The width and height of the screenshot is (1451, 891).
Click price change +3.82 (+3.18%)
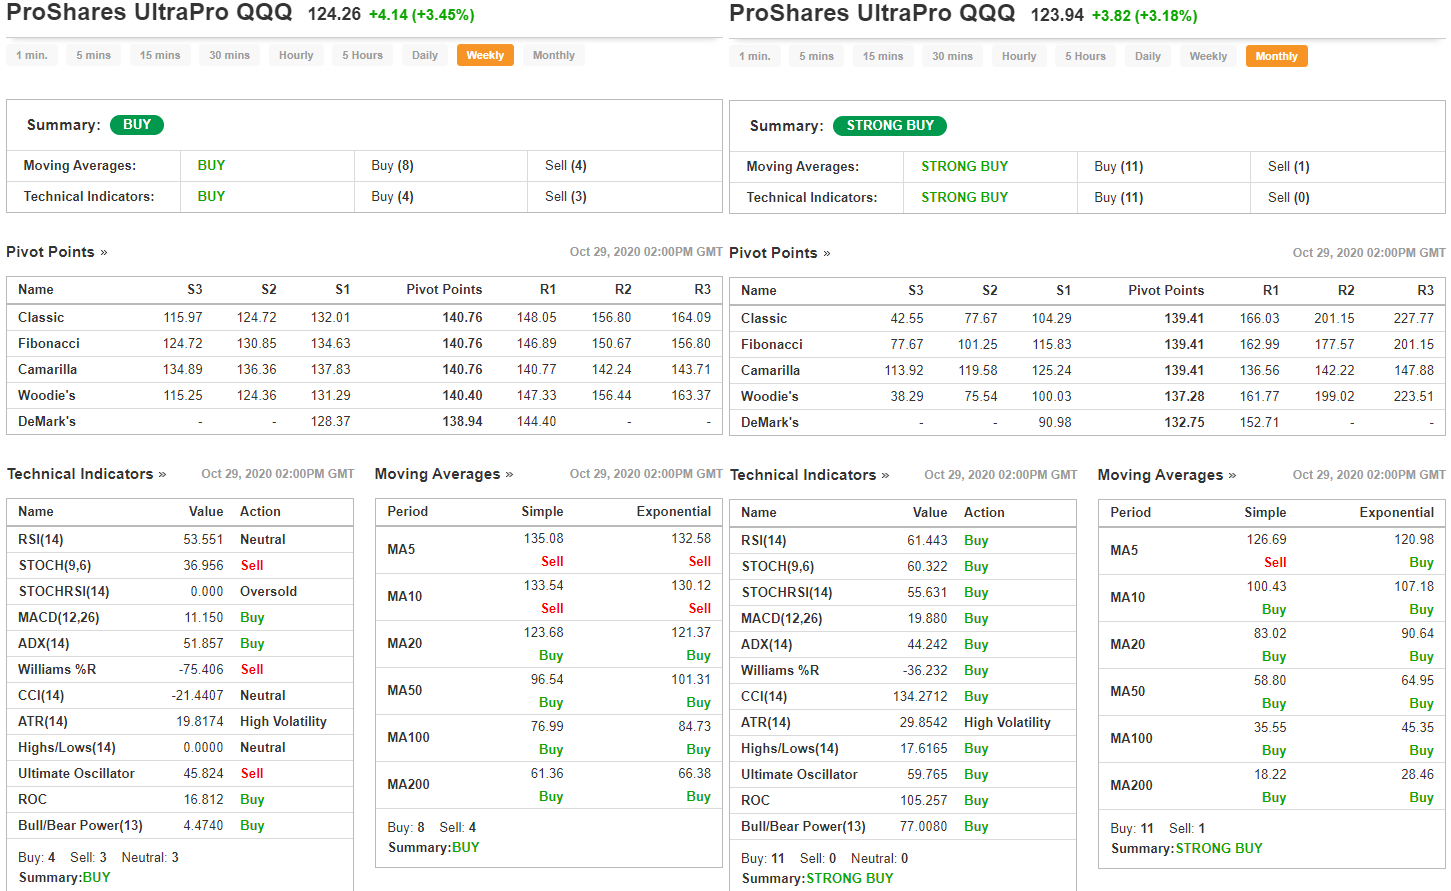pyautogui.click(x=1144, y=16)
